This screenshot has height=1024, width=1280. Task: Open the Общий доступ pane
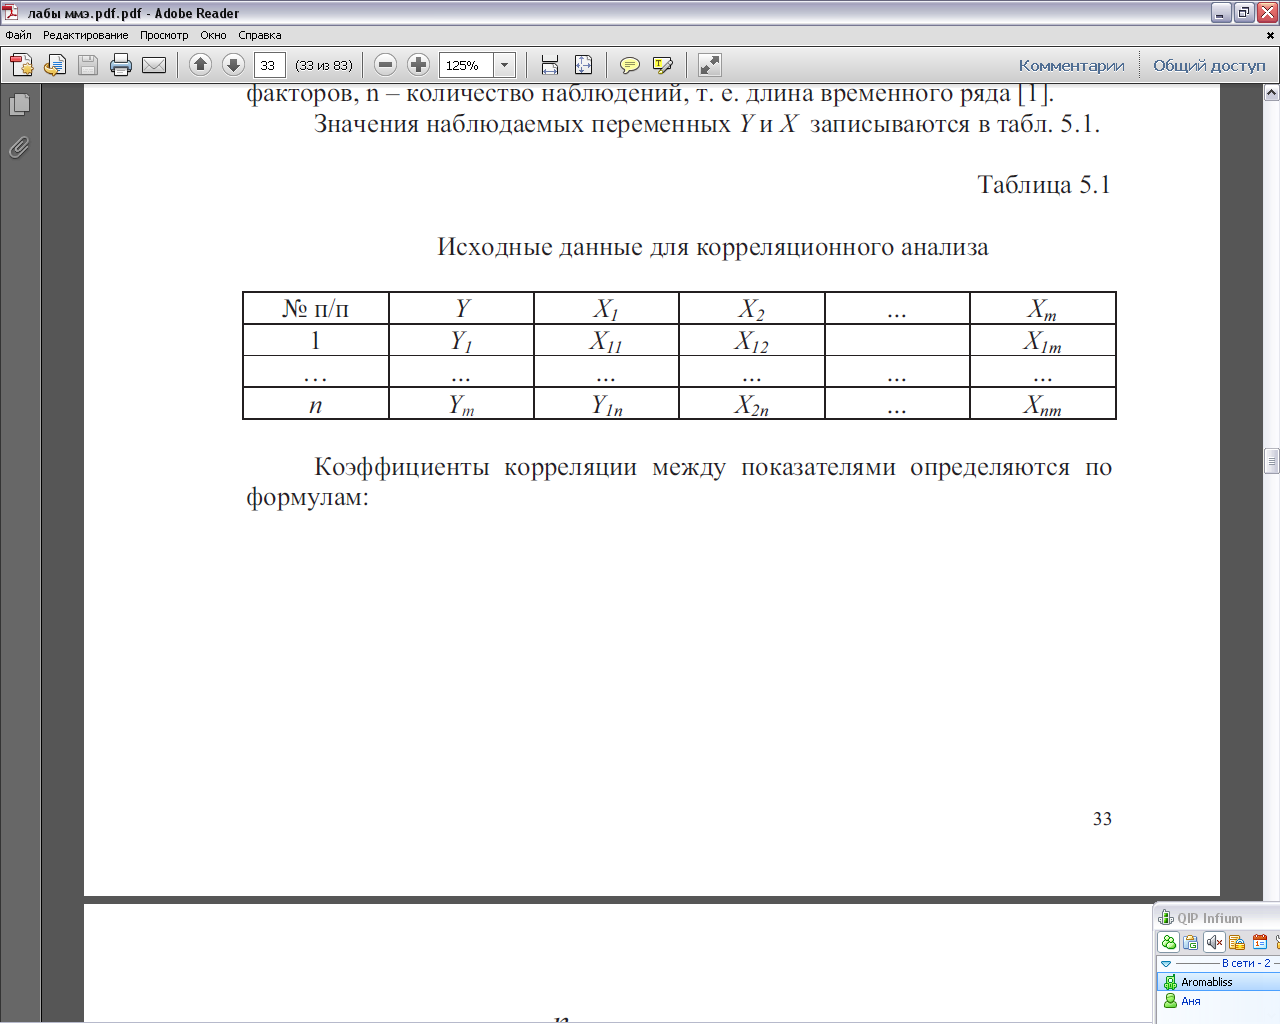click(x=1209, y=66)
